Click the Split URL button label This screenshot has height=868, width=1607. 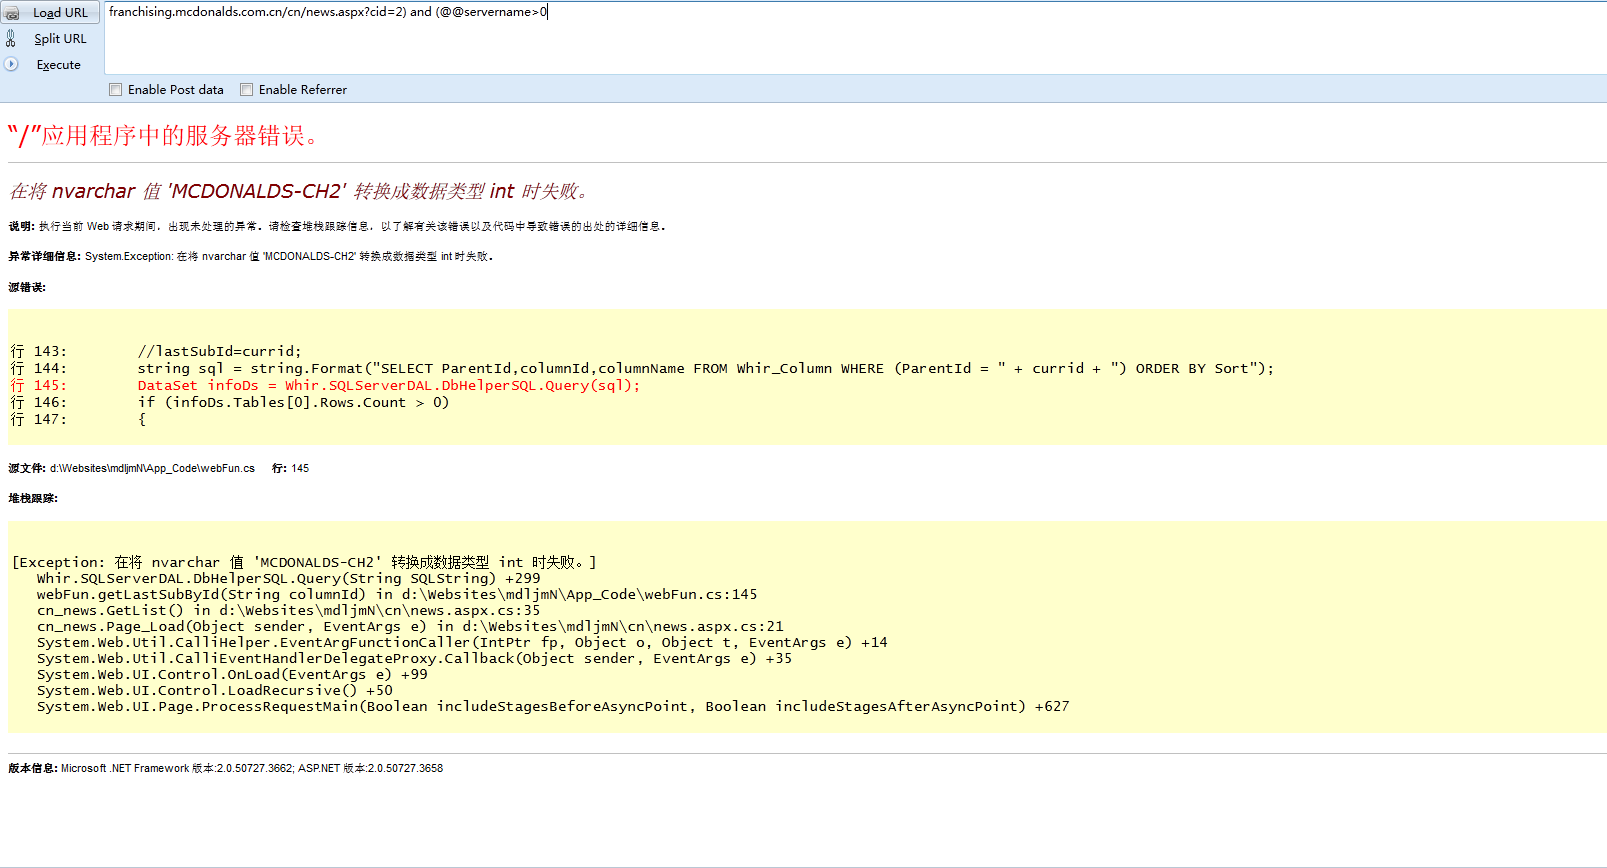60,39
